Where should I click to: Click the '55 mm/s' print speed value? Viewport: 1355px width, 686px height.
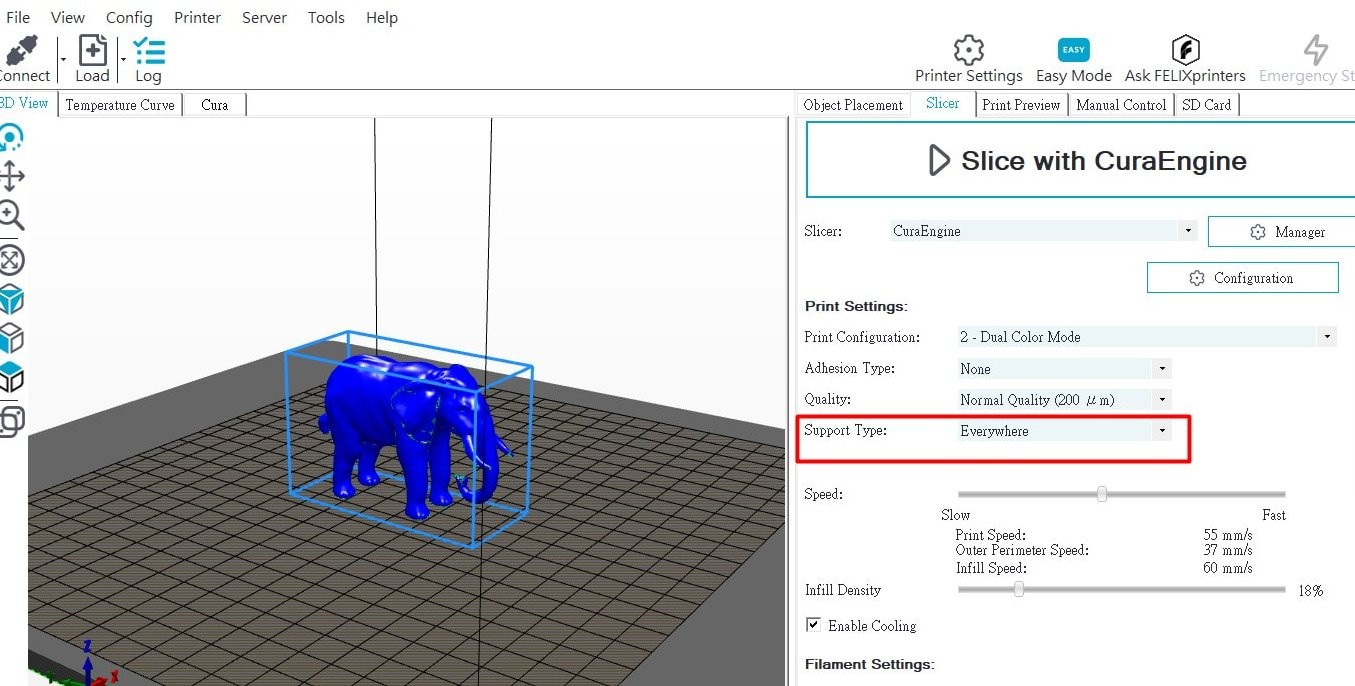[1228, 535]
